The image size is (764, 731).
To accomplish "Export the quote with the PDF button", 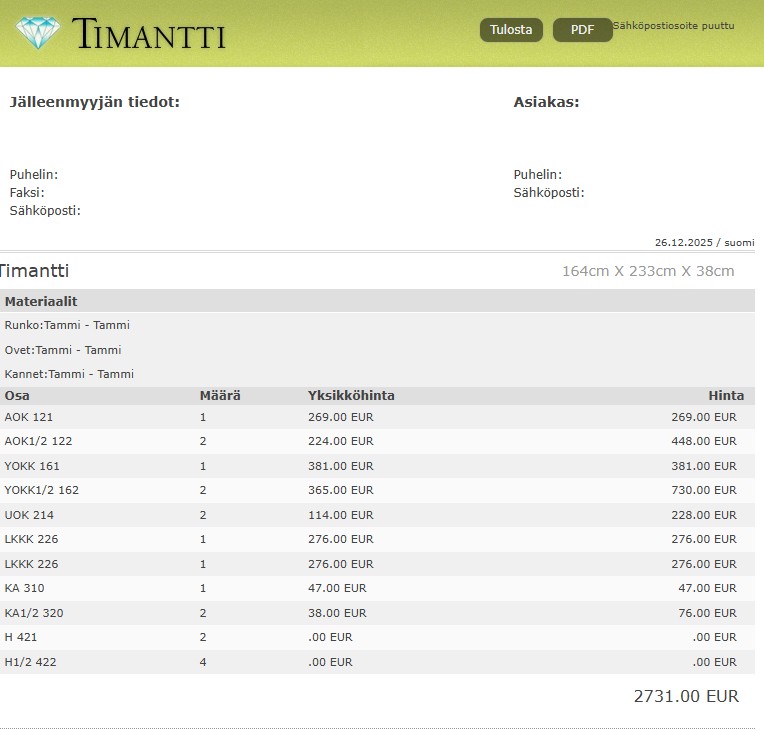I will 582,30.
